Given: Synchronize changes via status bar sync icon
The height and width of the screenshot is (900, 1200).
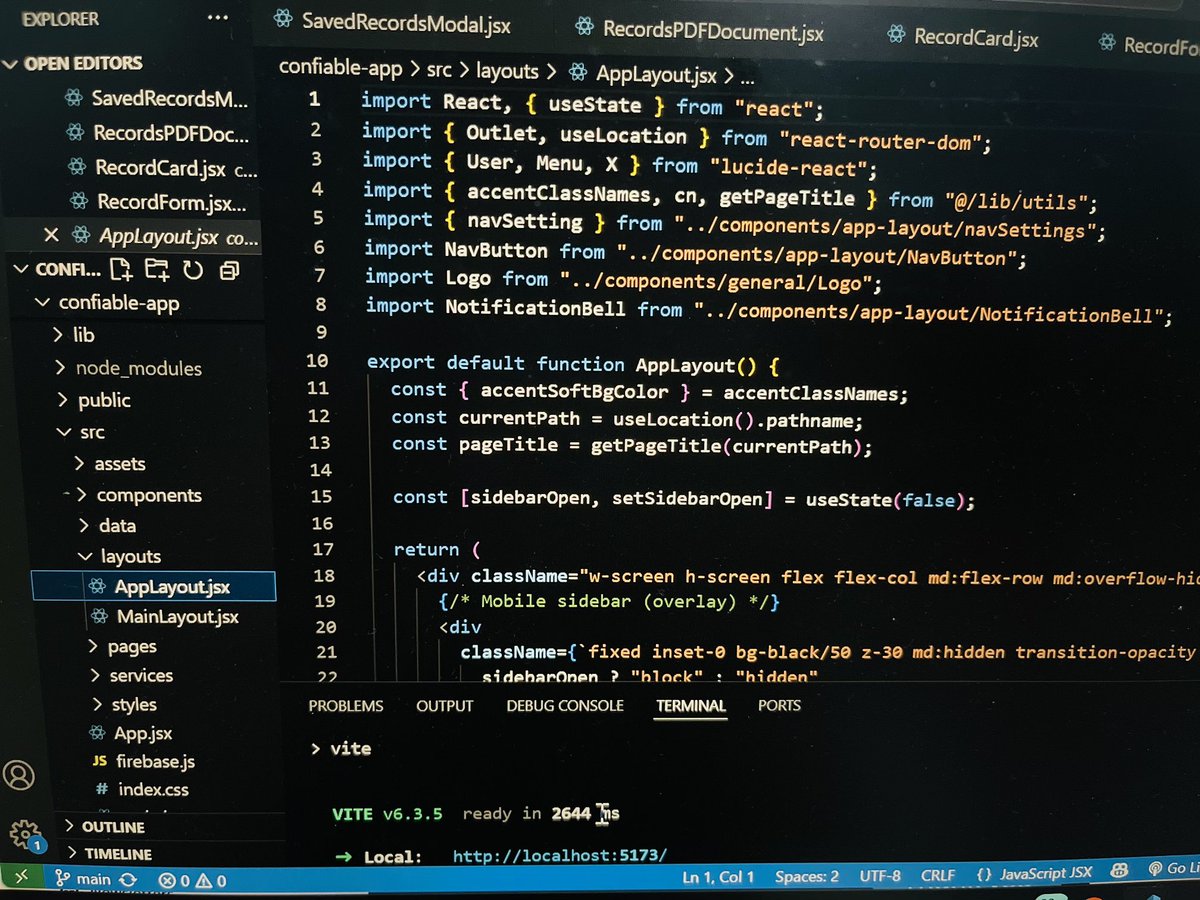Looking at the screenshot, I should pos(128,880).
